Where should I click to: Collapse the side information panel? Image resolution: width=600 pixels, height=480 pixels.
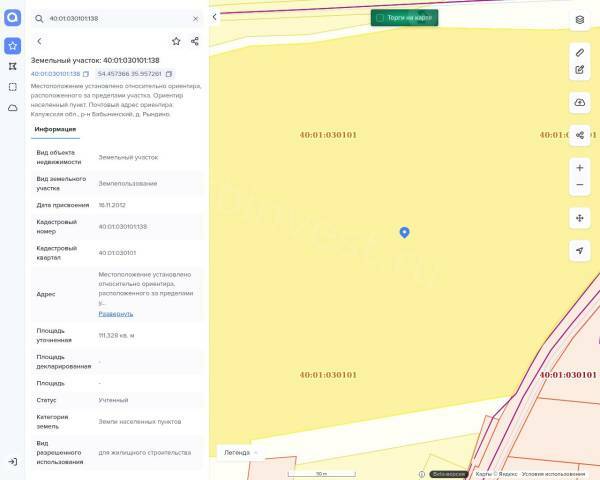[215, 17]
